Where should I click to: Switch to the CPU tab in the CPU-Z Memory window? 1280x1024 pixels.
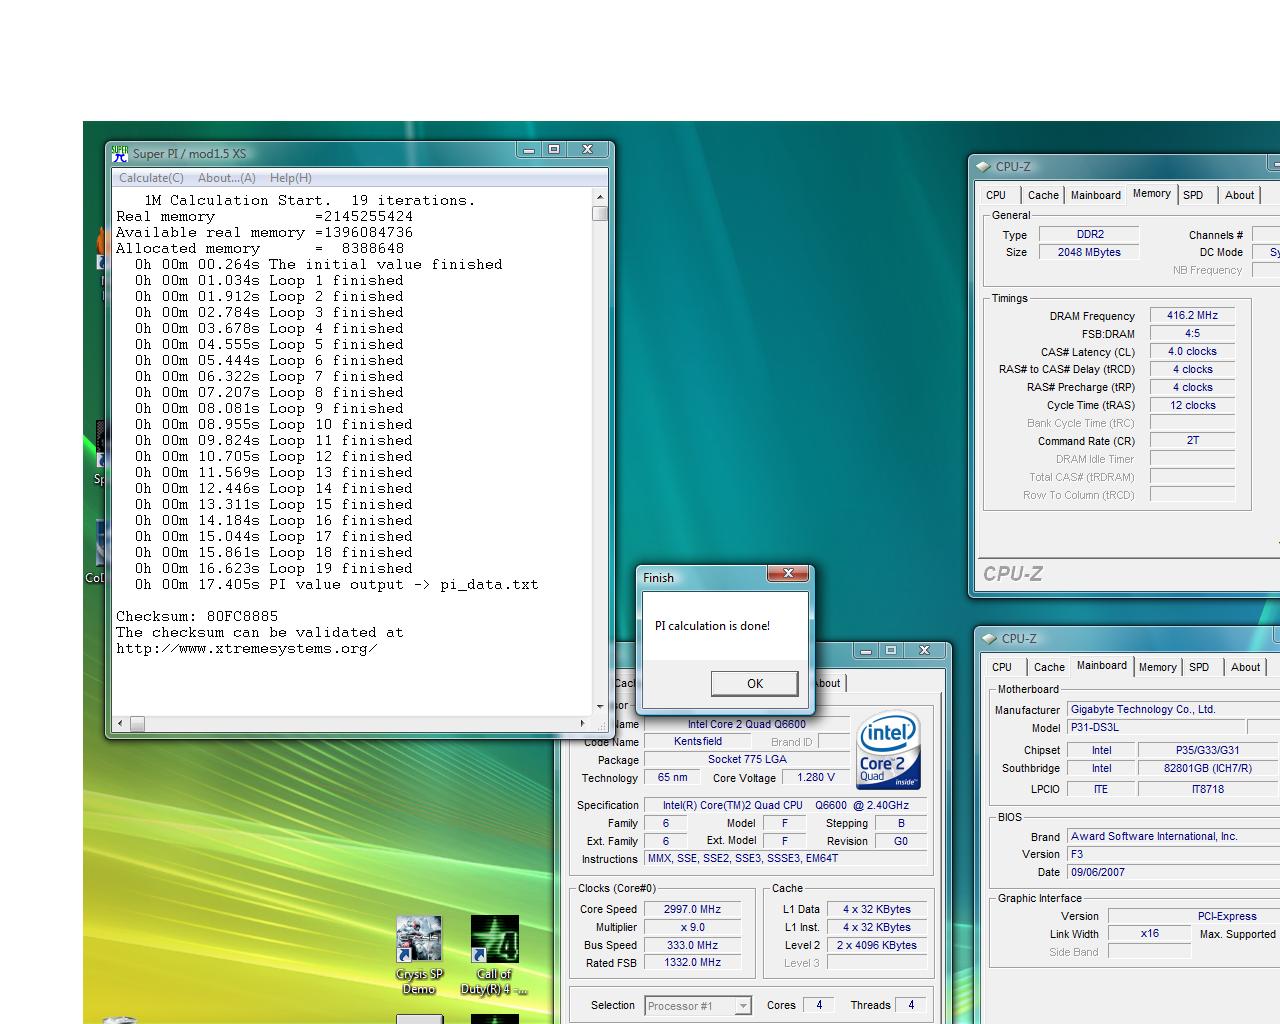click(996, 195)
